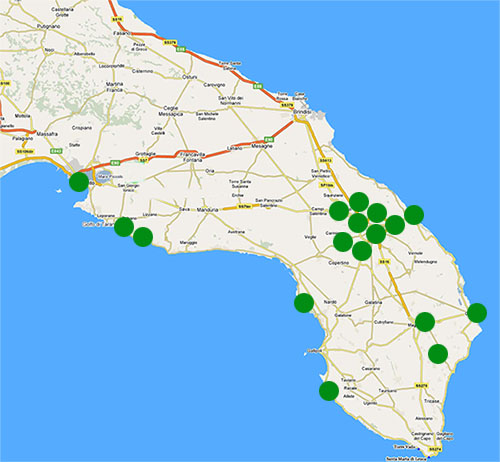This screenshot has width=500, height=462.
Task: Select the green marker on the coast near Nardò
Action: tap(304, 303)
